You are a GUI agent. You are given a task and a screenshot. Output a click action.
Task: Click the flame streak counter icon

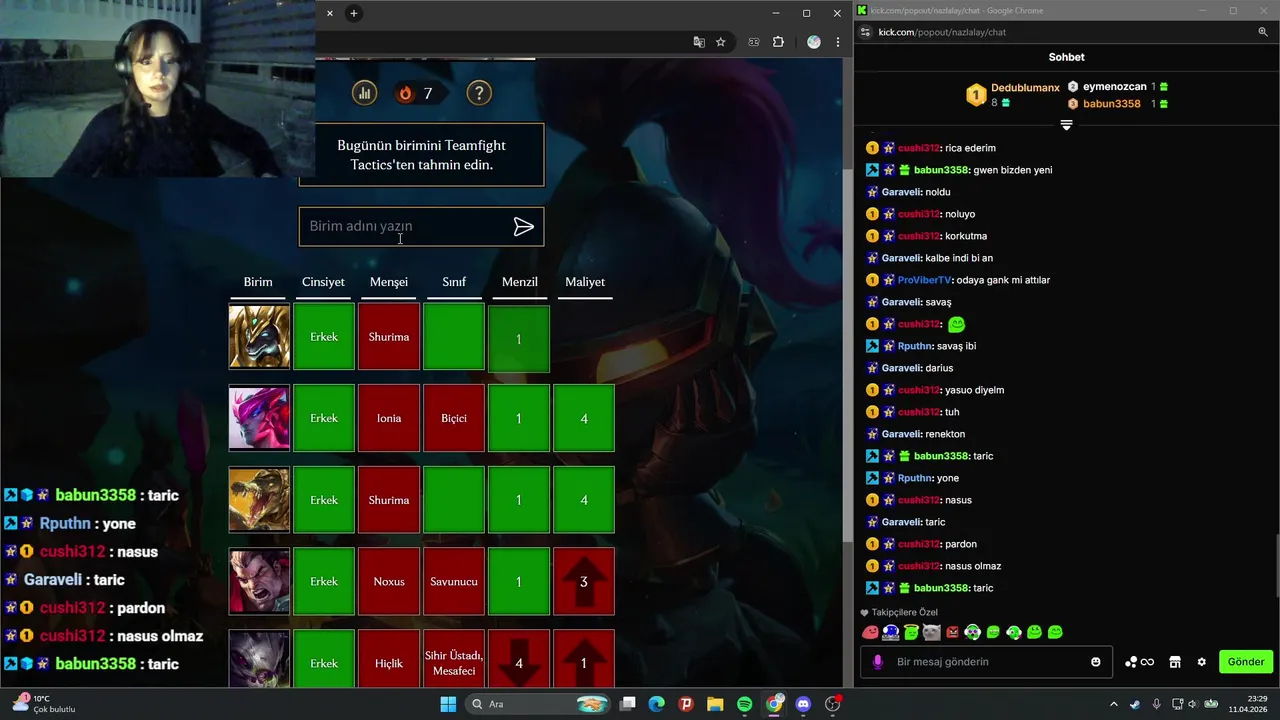tap(405, 93)
